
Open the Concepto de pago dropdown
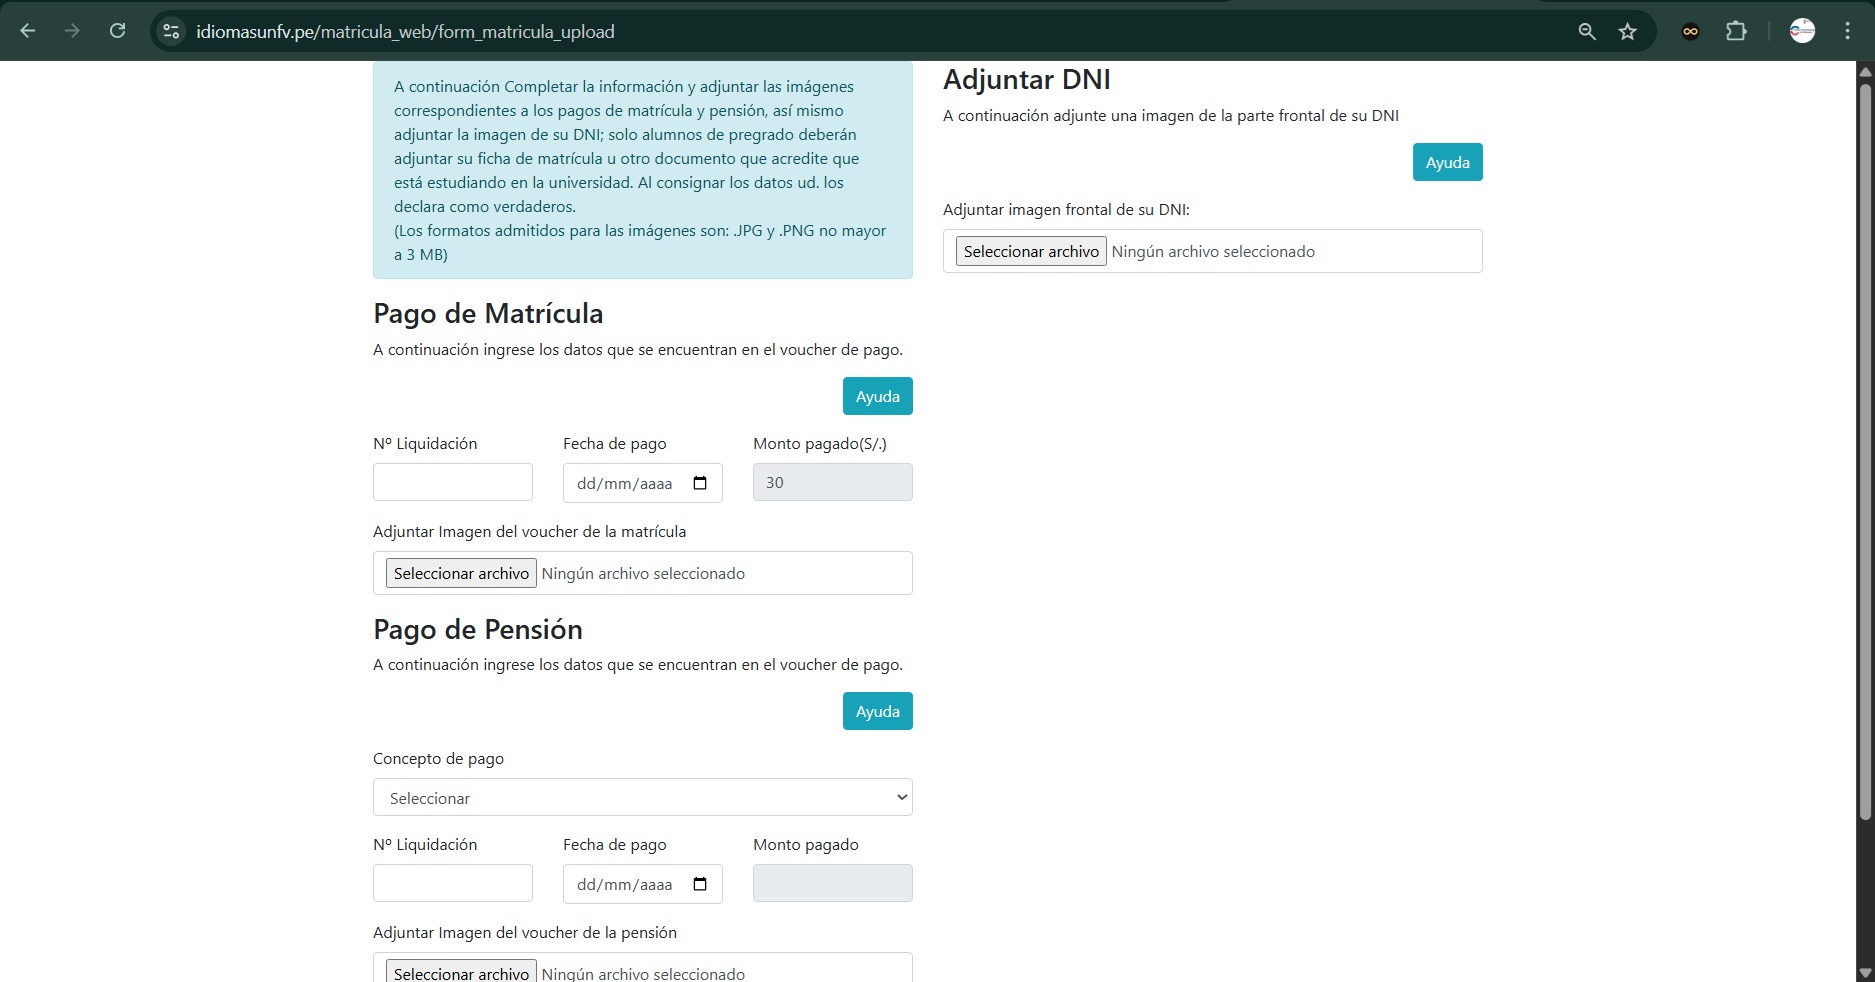coord(641,797)
